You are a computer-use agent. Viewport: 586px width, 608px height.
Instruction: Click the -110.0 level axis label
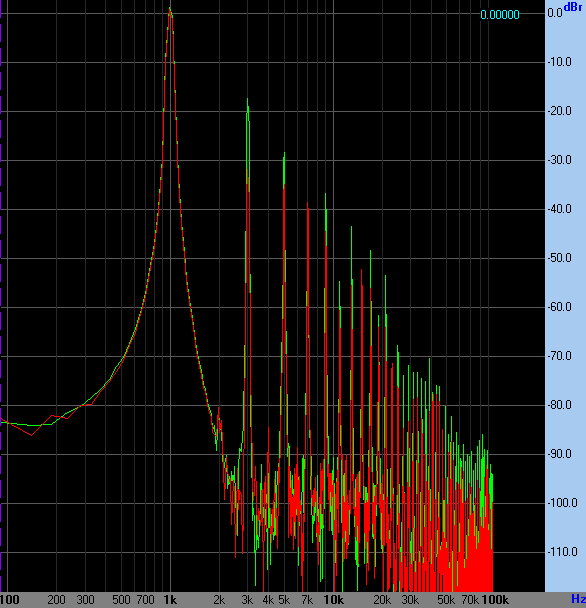coord(562,552)
